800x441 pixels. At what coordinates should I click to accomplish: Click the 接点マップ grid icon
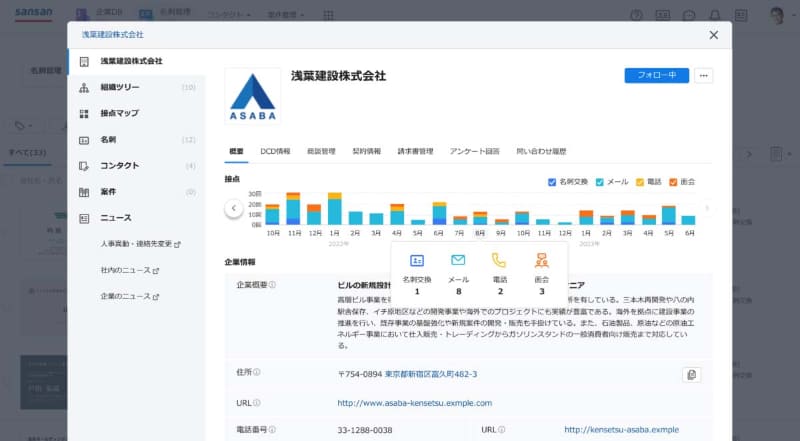(84, 114)
